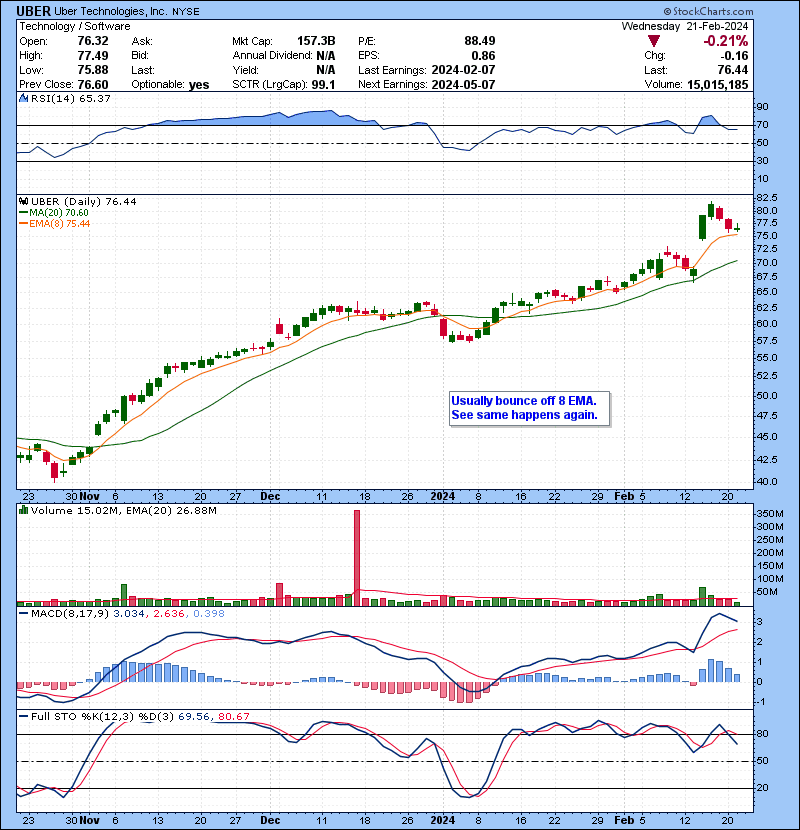Click the MACD legend line marker
This screenshot has height=830, width=800.
(23, 614)
